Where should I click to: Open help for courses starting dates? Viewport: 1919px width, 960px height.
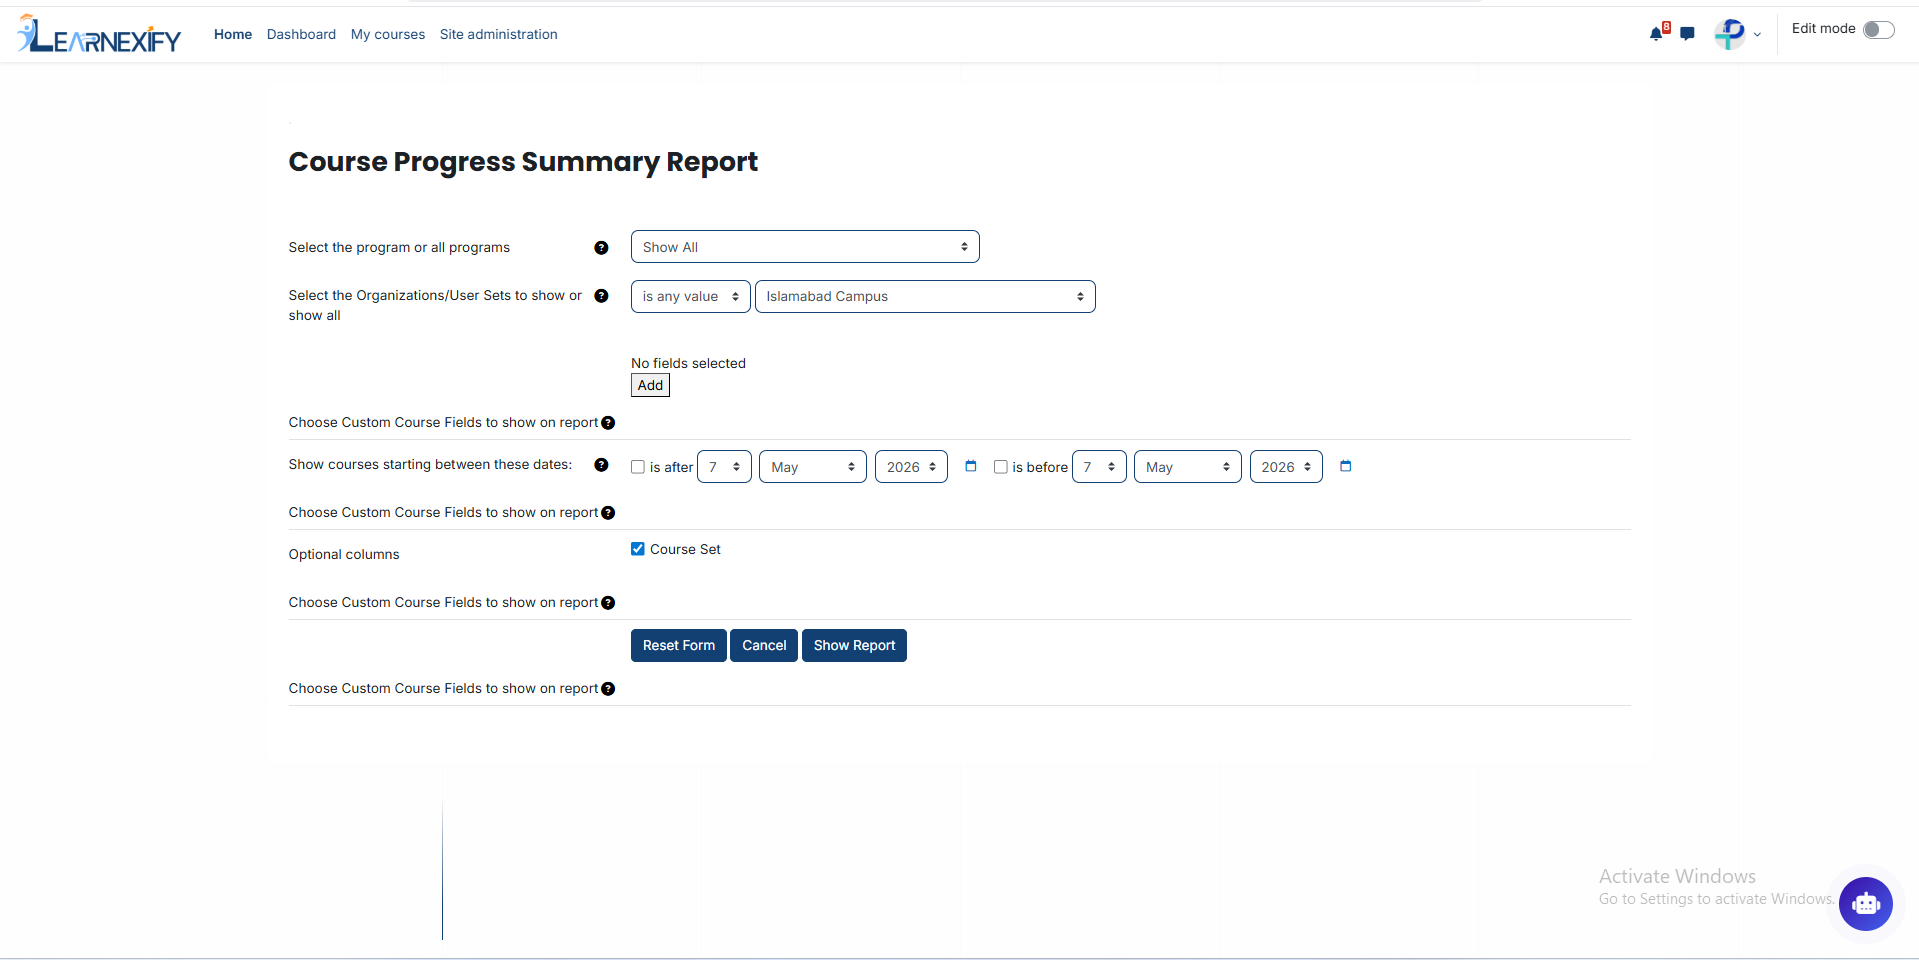(x=601, y=465)
